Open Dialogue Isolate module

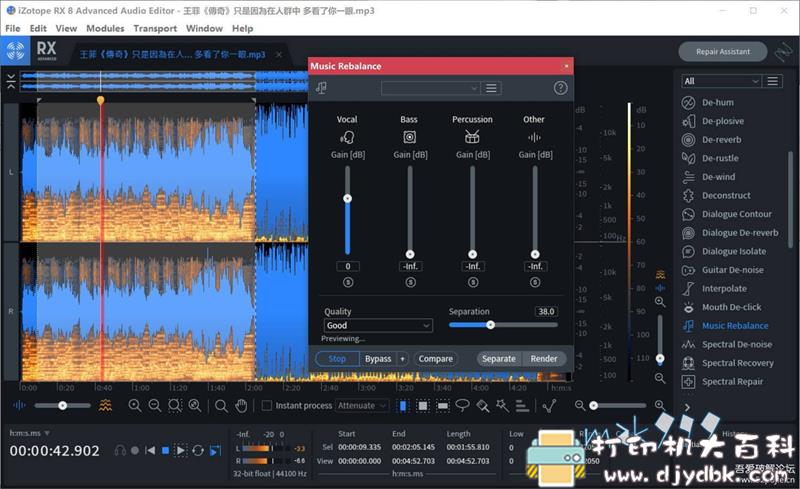[734, 251]
